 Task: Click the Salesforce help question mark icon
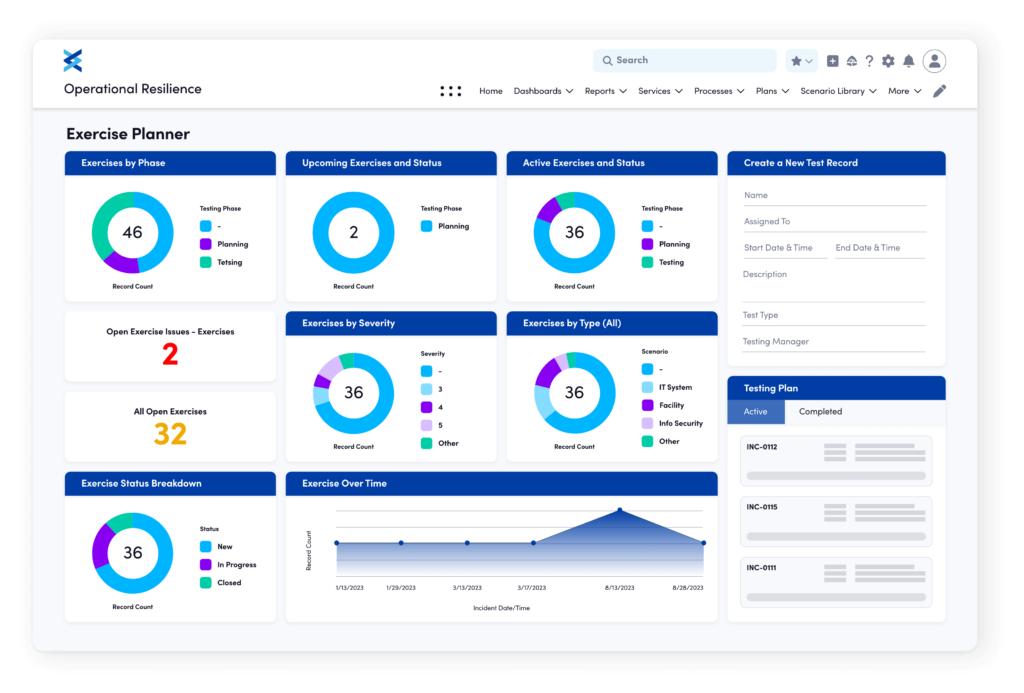tap(869, 61)
